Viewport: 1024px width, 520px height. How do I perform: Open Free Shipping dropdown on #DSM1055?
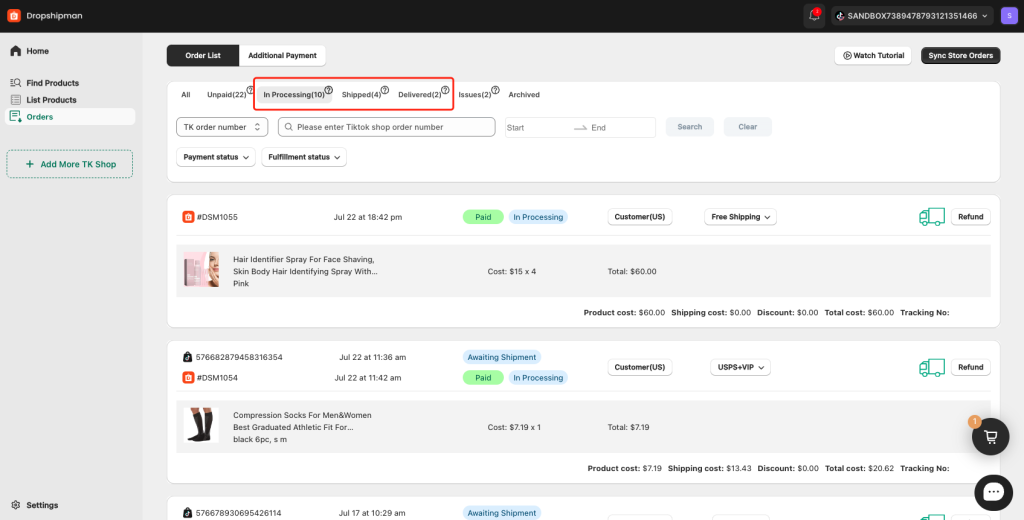[x=740, y=217]
